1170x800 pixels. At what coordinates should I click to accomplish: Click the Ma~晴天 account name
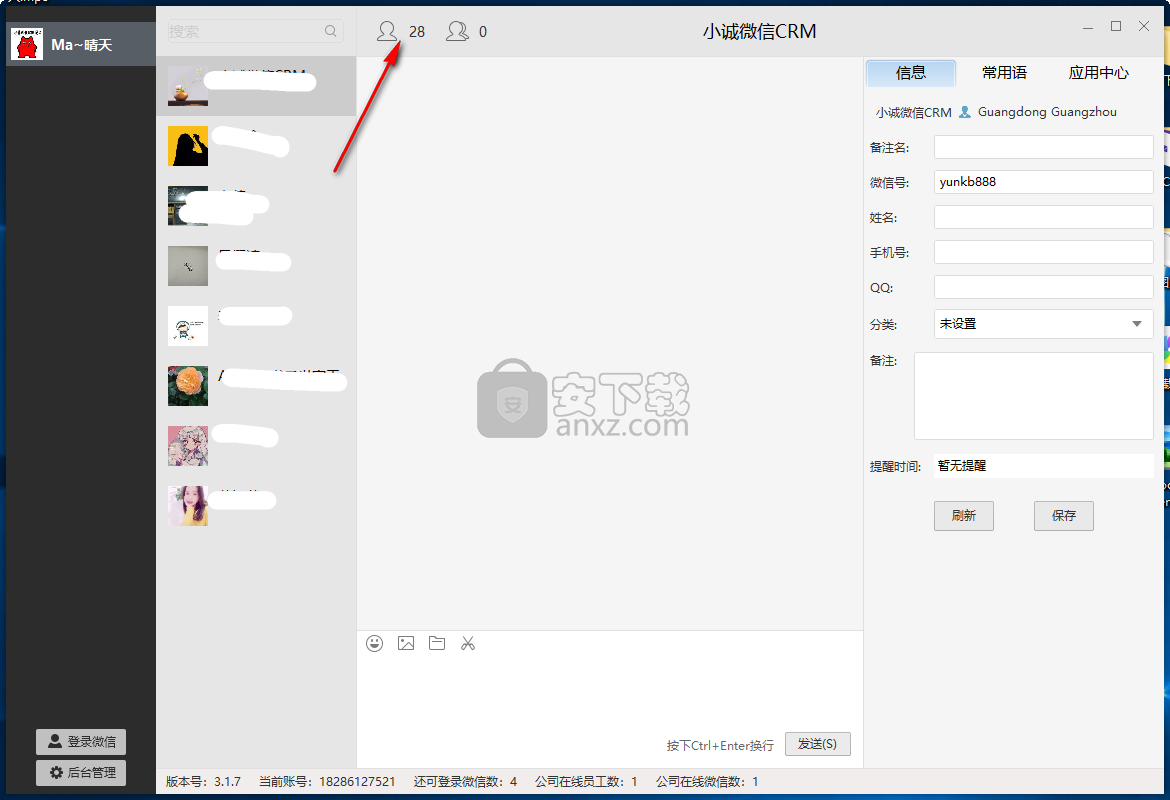click(81, 45)
